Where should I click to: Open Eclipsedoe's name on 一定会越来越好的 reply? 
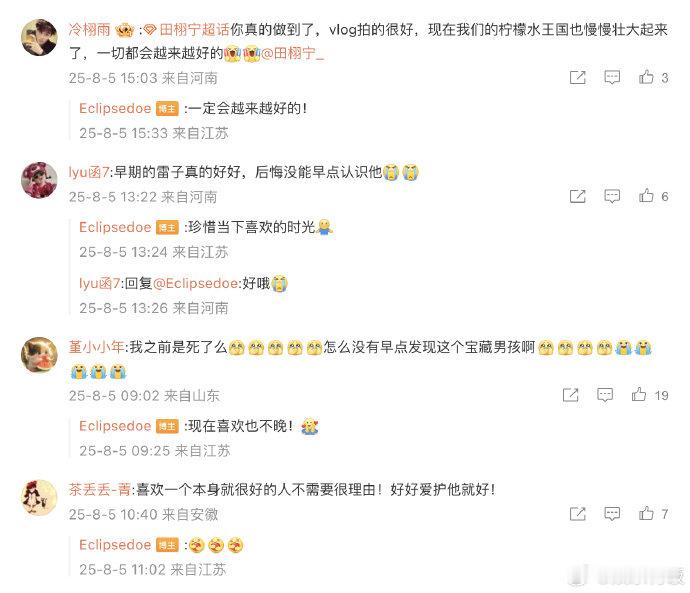click(115, 108)
